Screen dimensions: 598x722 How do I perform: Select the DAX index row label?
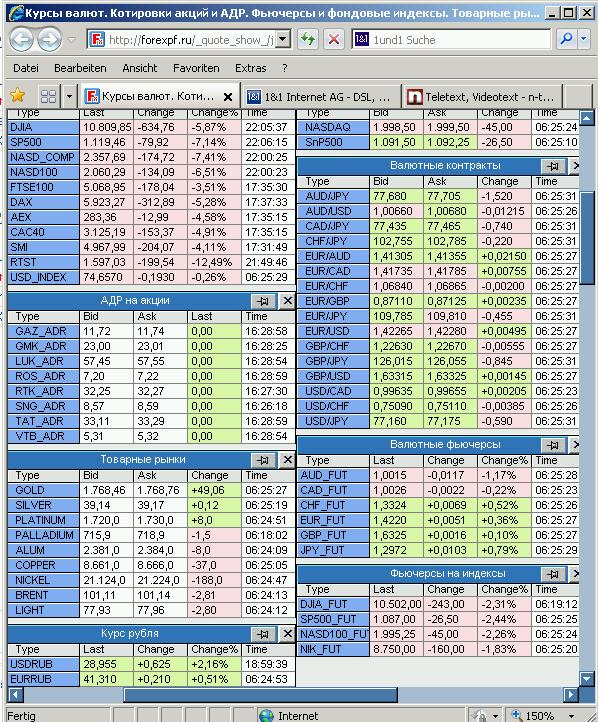(x=43, y=202)
